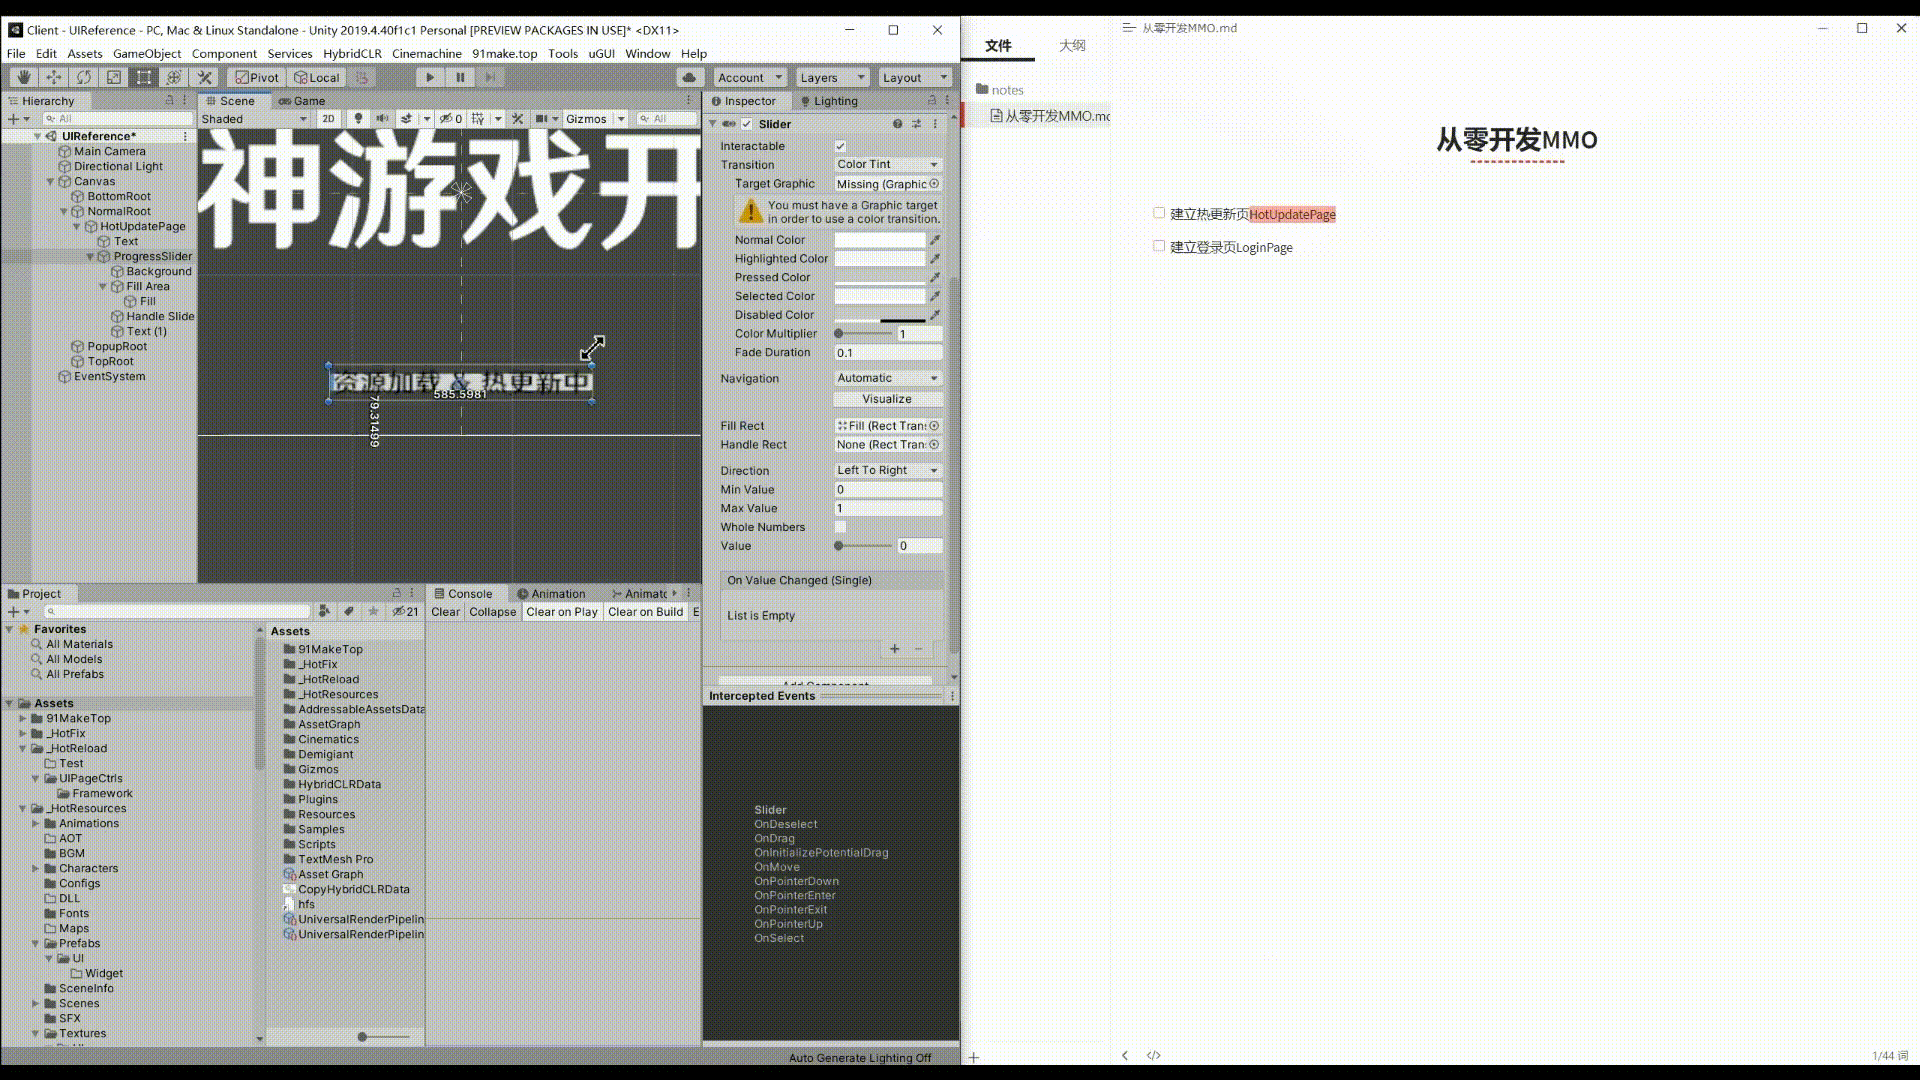
Task: Select the Move tool
Action: [x=54, y=77]
